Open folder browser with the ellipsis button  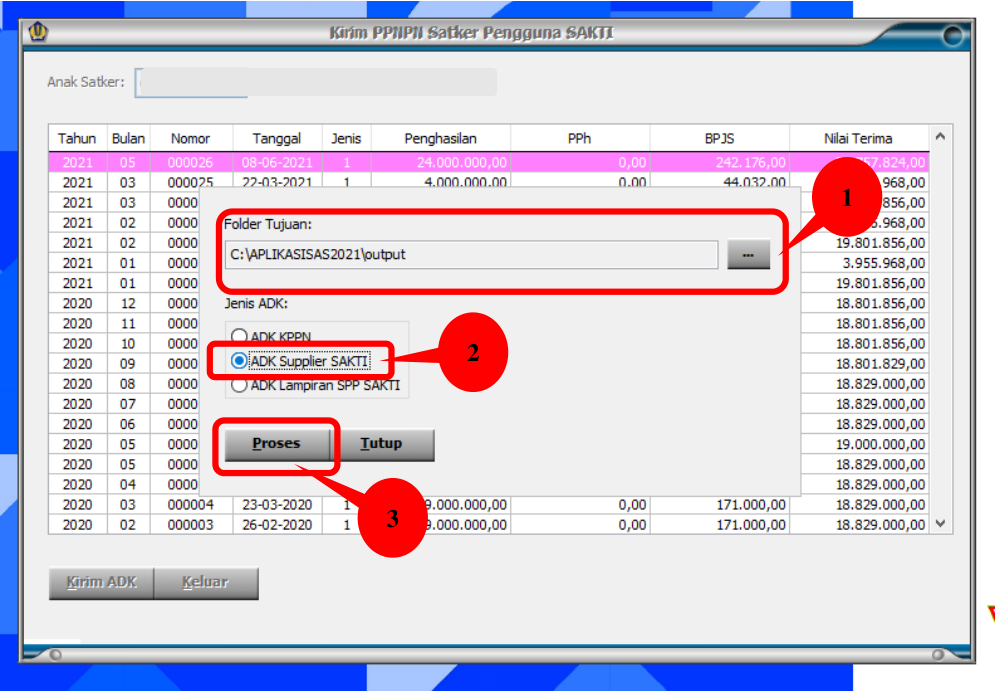[748, 255]
